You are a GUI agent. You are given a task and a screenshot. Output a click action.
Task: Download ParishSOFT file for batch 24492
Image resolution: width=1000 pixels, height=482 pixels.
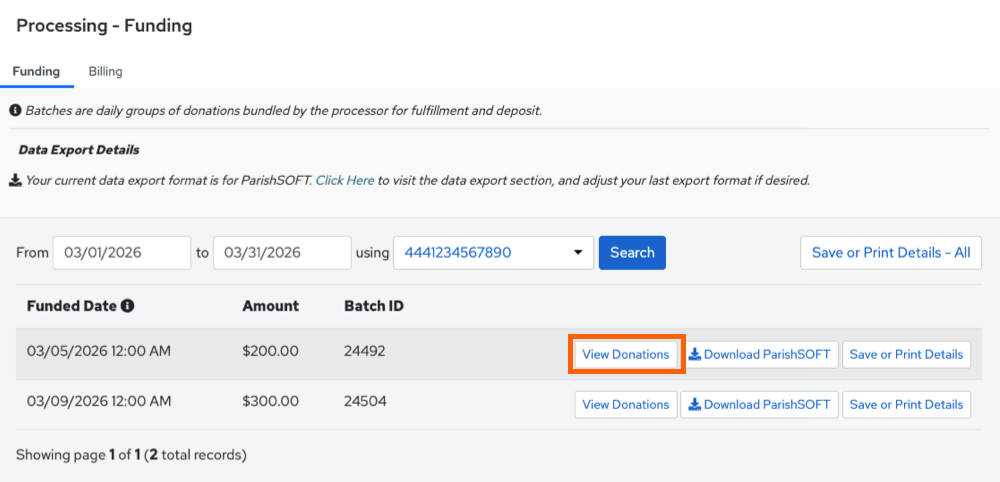[760, 354]
